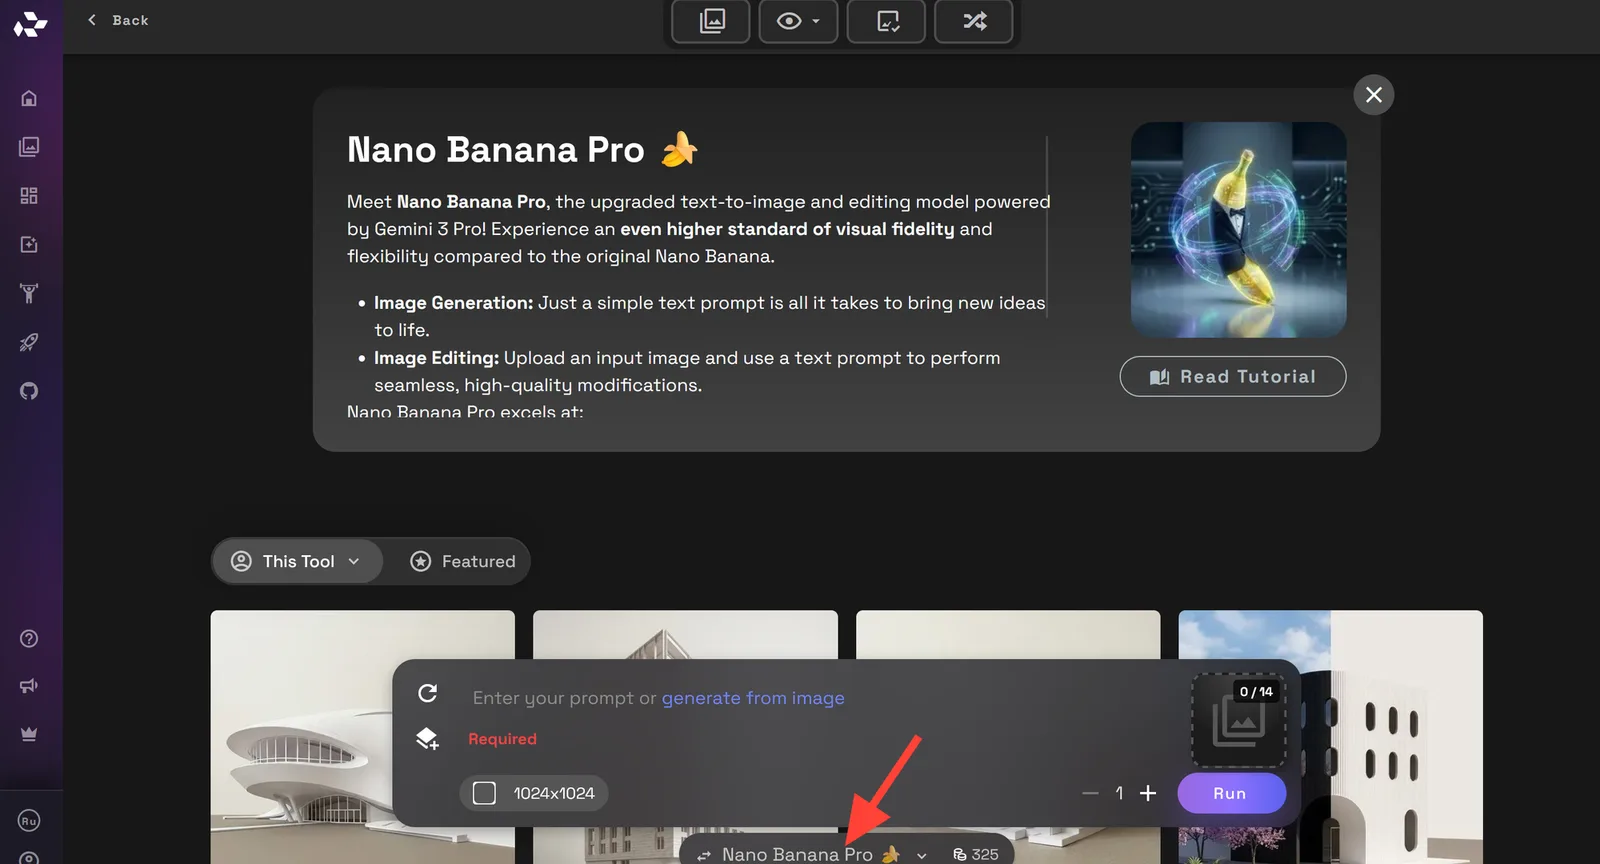Click the Nano Banana Pro preview thumbnail
Viewport: 1600px width, 864px height.
coord(1238,230)
